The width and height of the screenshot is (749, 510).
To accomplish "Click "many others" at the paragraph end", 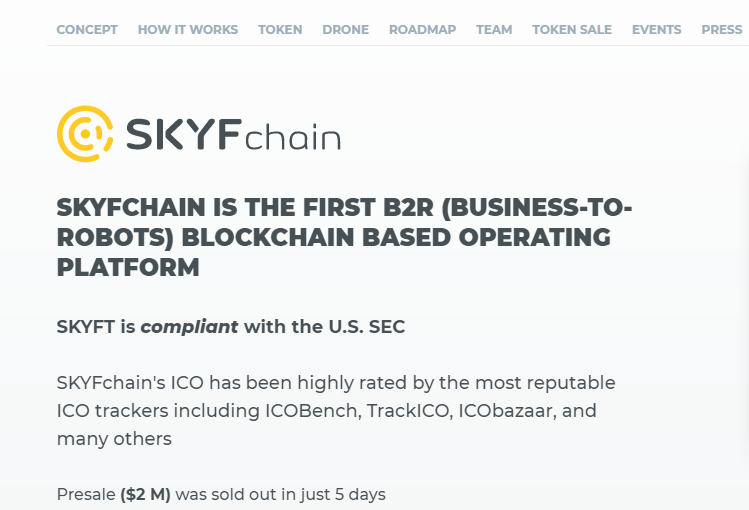I will pyautogui.click(x=114, y=439).
